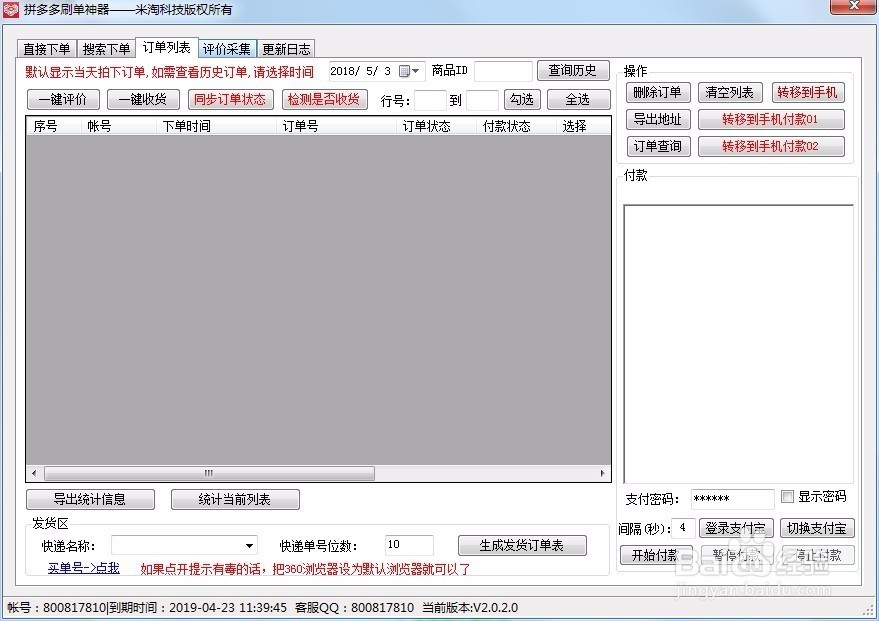Click 检测是否收货 to check receipt status
Viewport: 879px width, 621px height.
(322, 99)
